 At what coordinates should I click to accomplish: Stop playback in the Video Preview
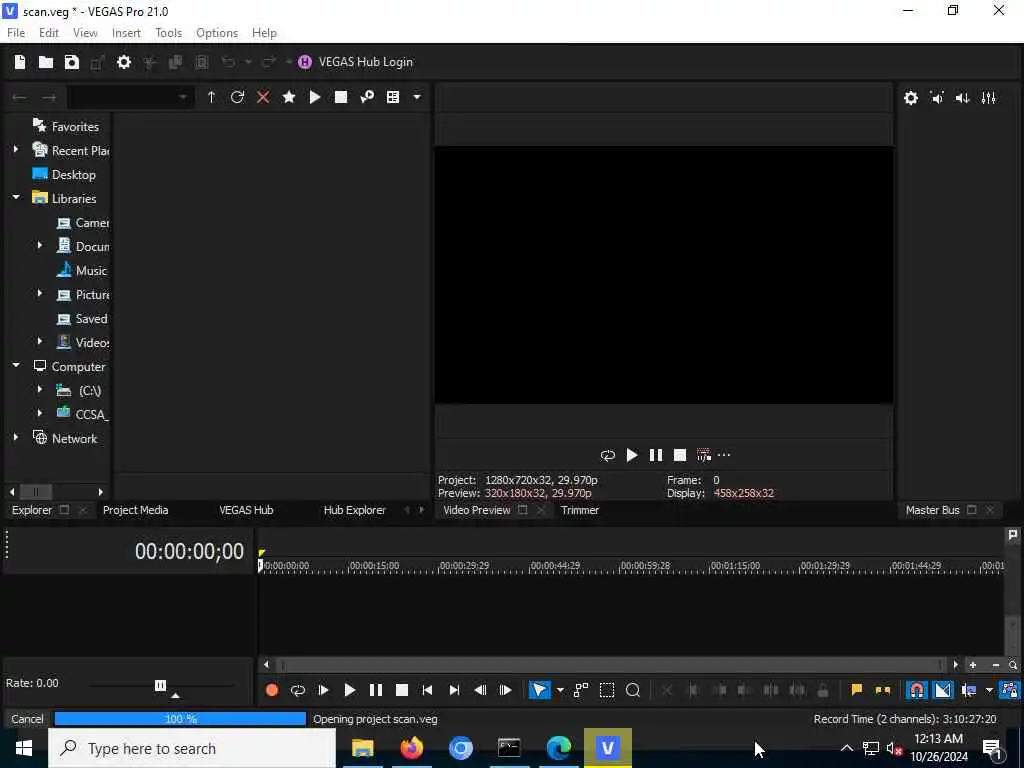coord(680,455)
